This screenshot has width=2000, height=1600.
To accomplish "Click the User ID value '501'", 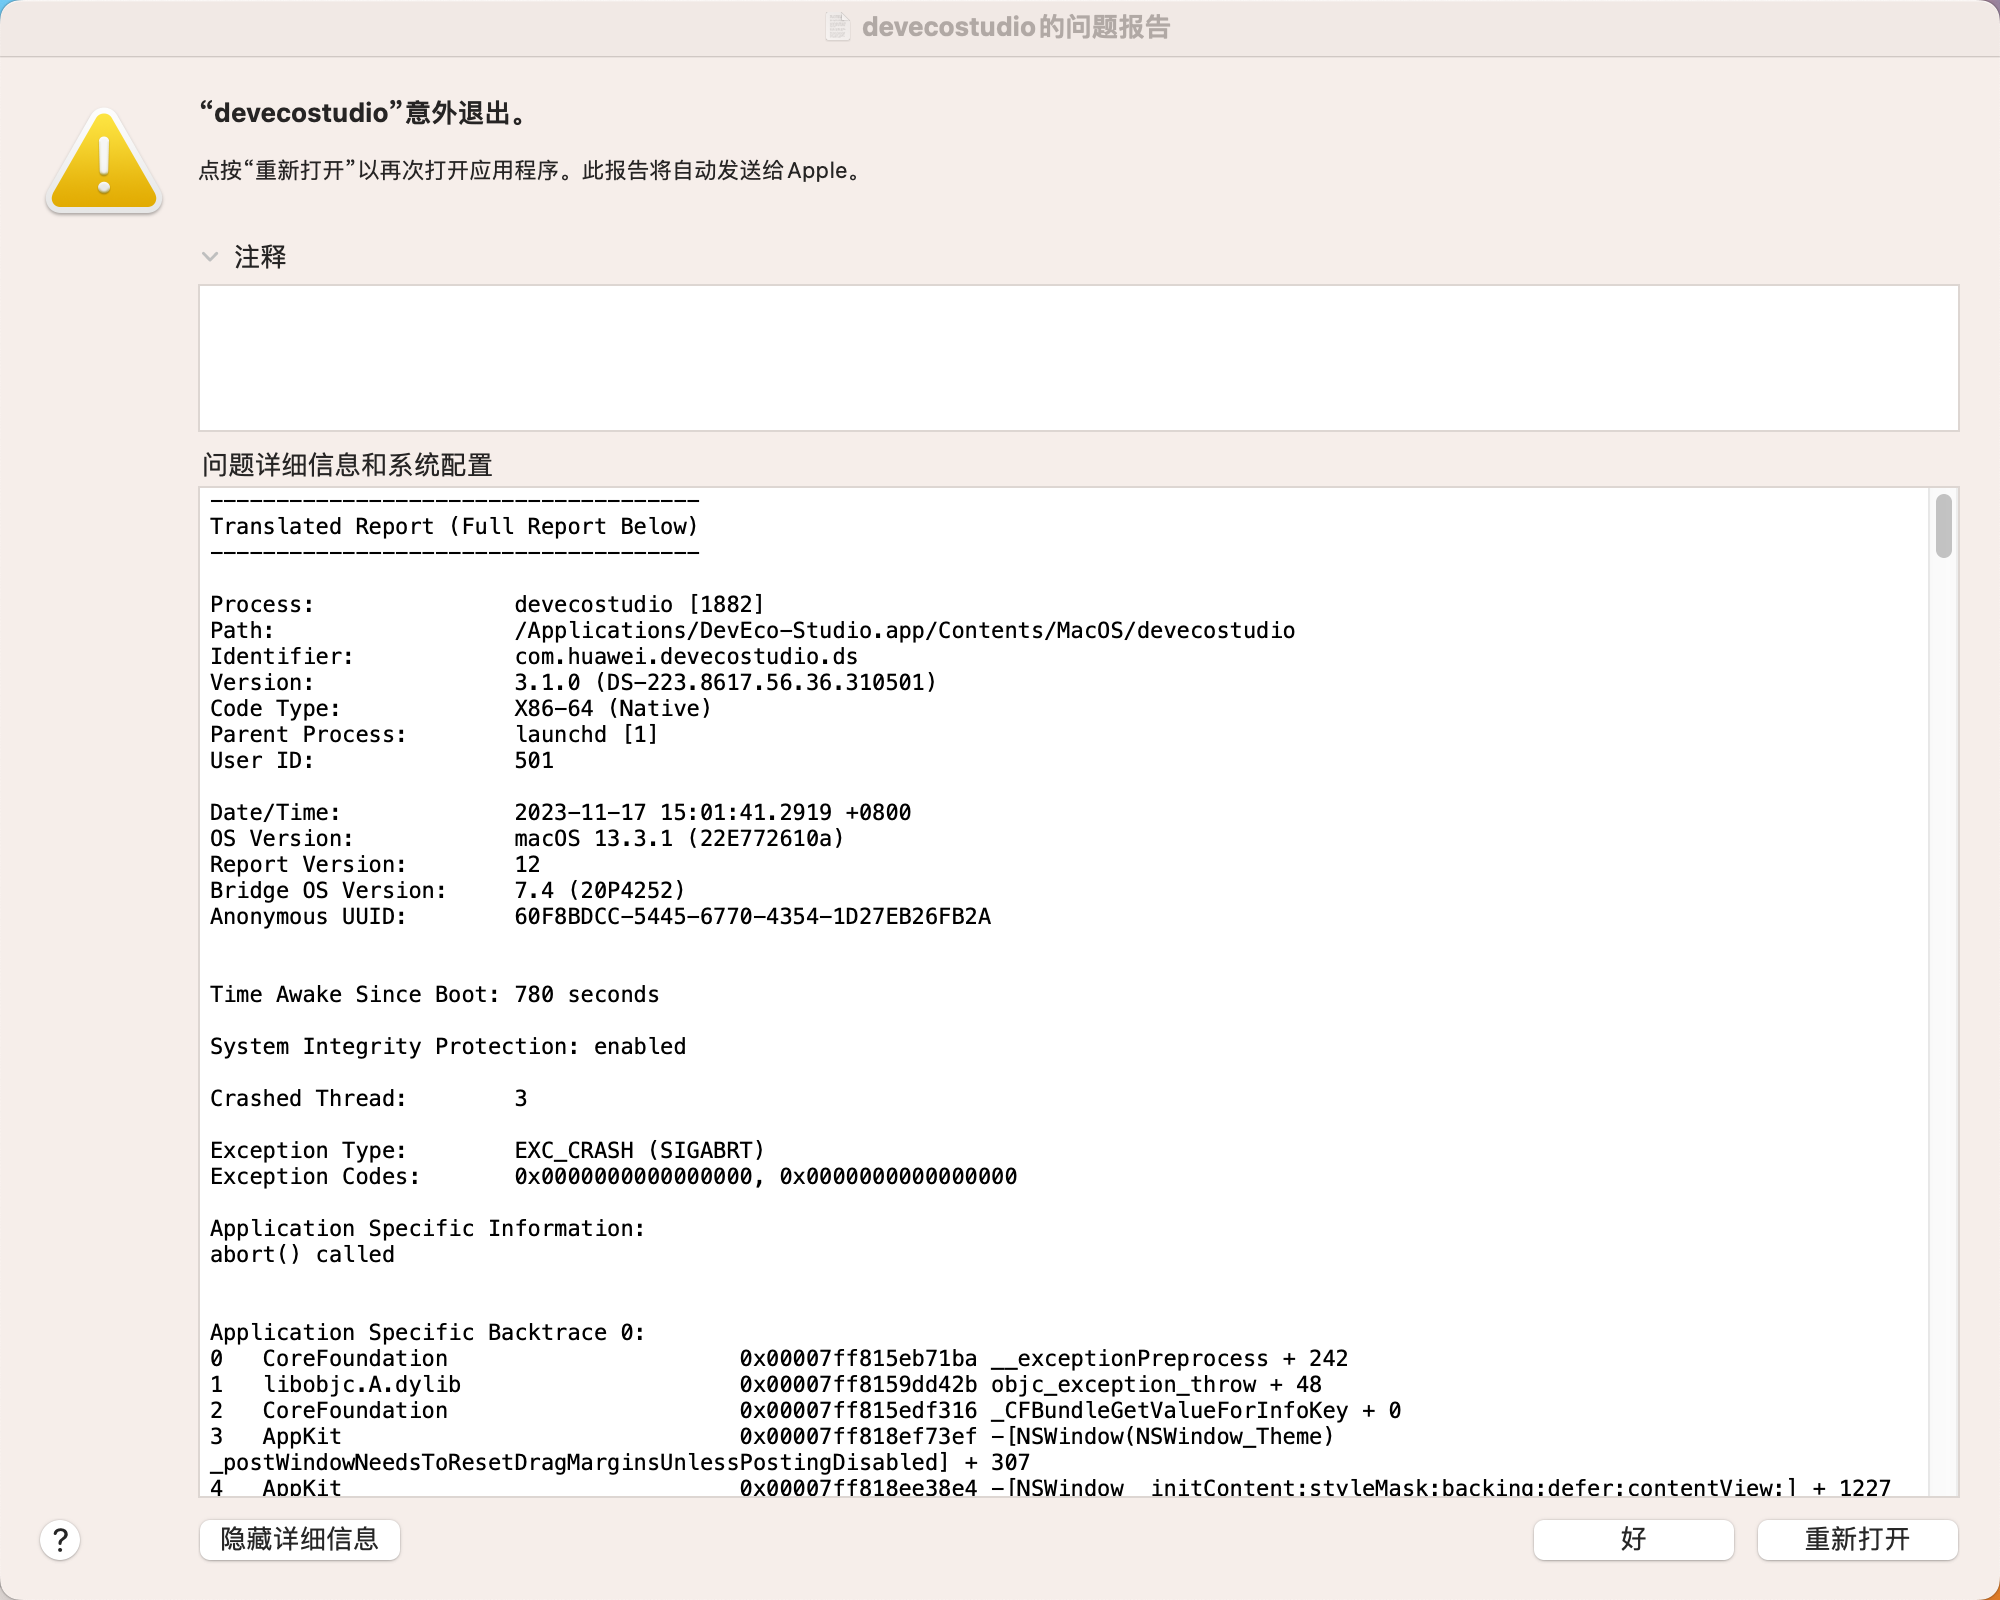I will 534,761.
